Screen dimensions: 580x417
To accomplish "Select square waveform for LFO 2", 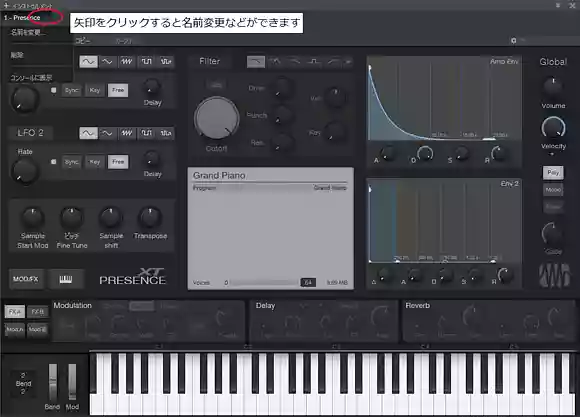I will tap(146, 133).
